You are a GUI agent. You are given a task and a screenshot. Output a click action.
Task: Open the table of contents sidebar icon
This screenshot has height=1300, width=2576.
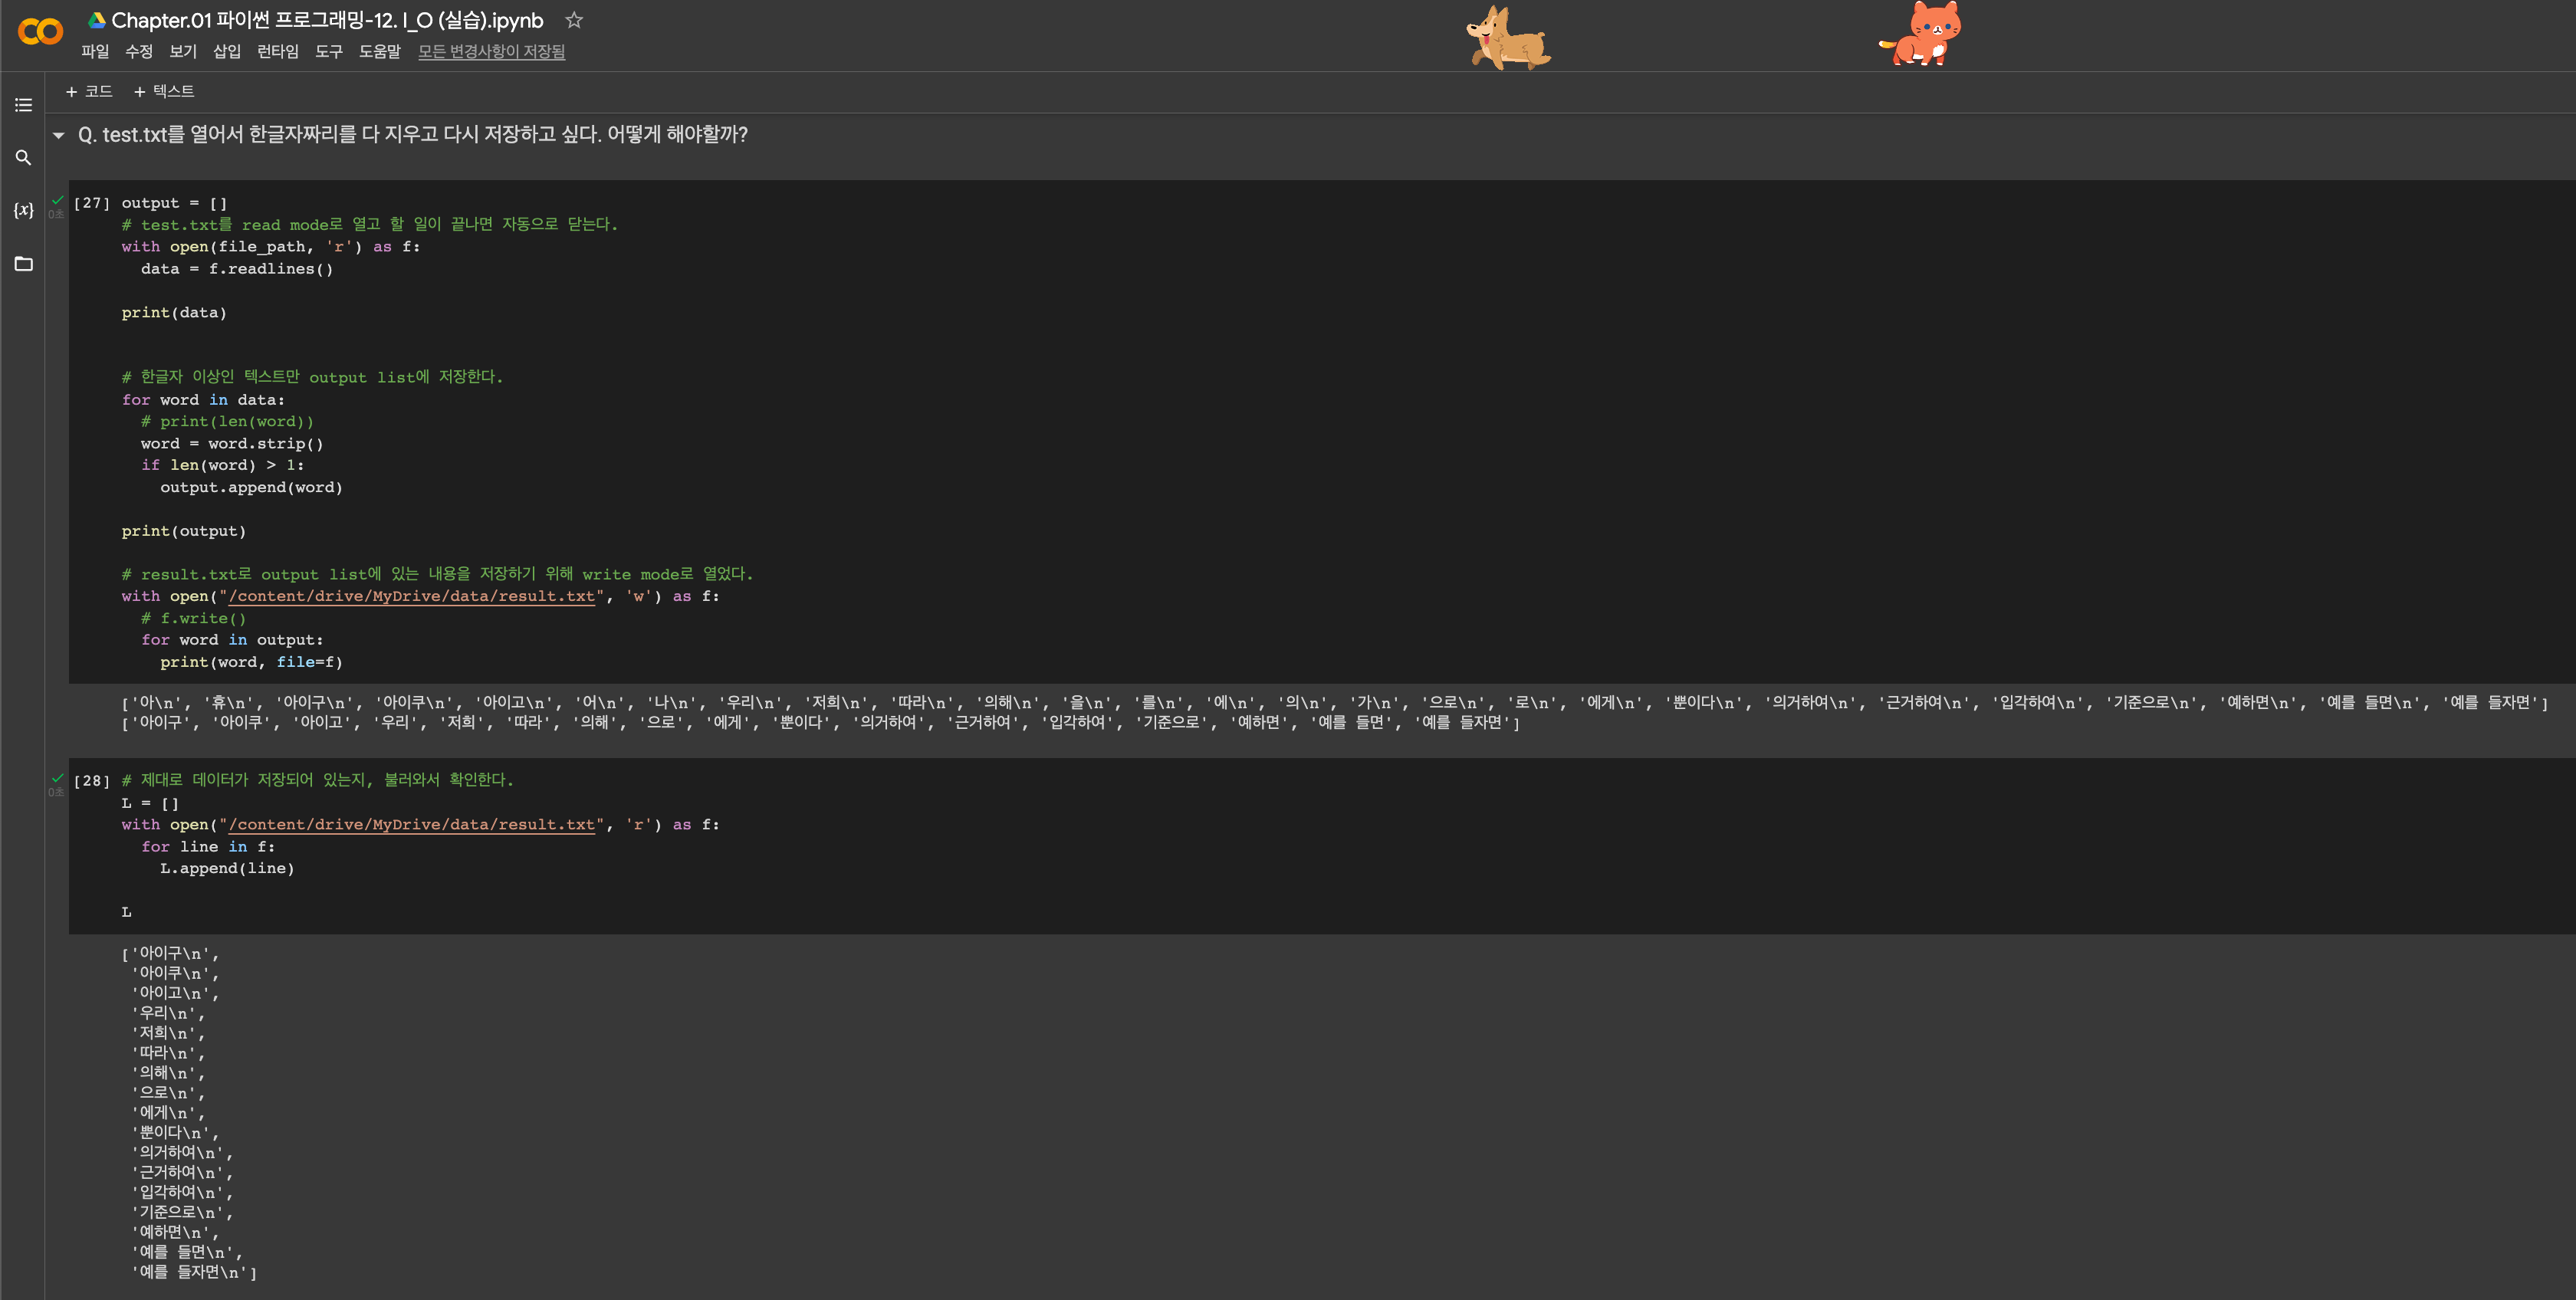[23, 105]
